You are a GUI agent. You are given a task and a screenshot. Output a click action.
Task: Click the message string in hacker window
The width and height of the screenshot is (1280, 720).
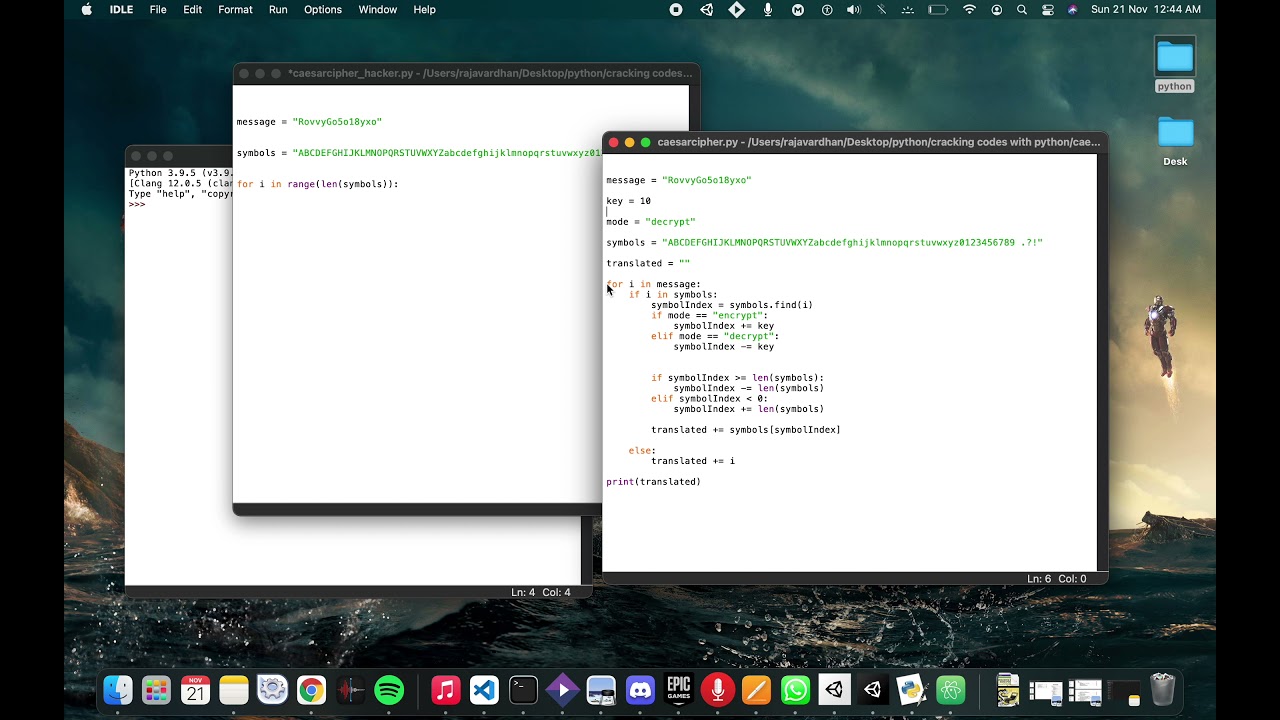(337, 122)
